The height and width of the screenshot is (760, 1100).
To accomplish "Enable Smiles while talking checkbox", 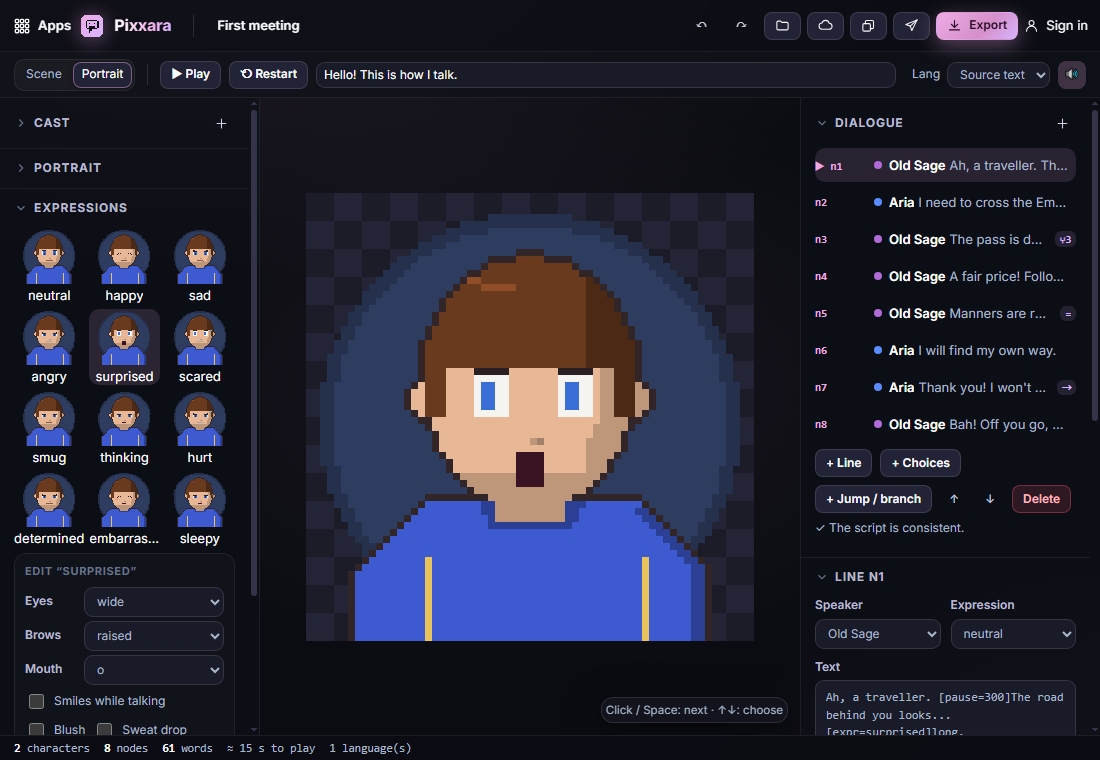I will (x=36, y=701).
